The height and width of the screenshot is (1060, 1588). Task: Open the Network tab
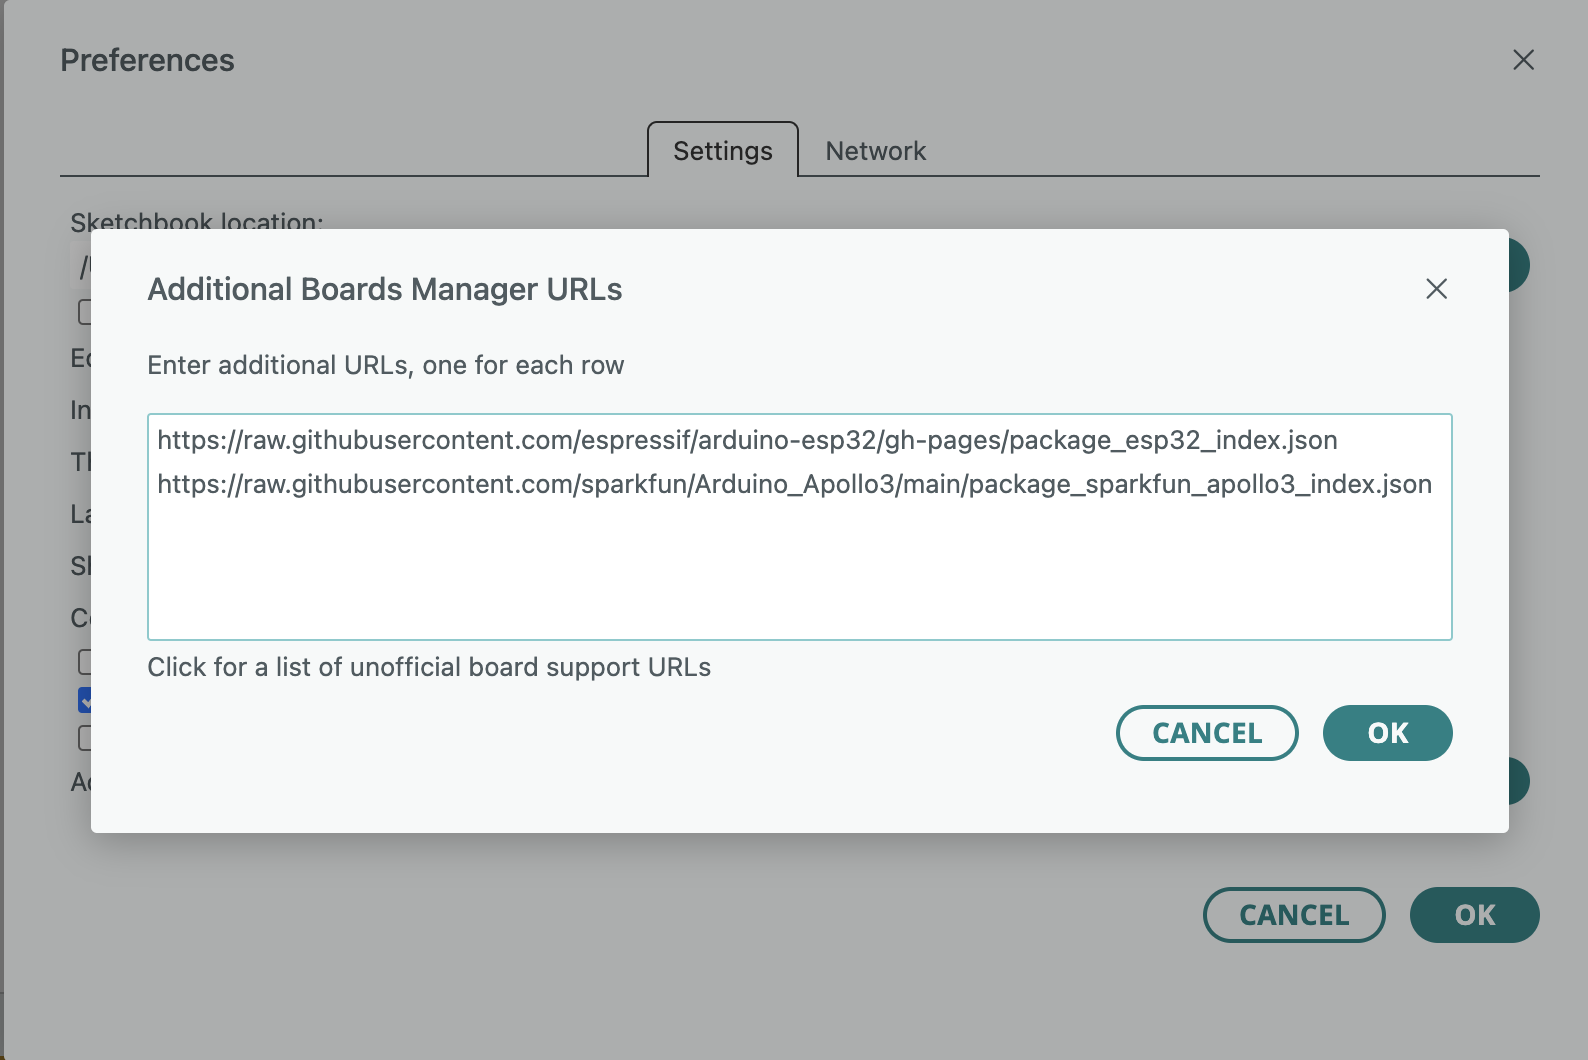pos(876,151)
